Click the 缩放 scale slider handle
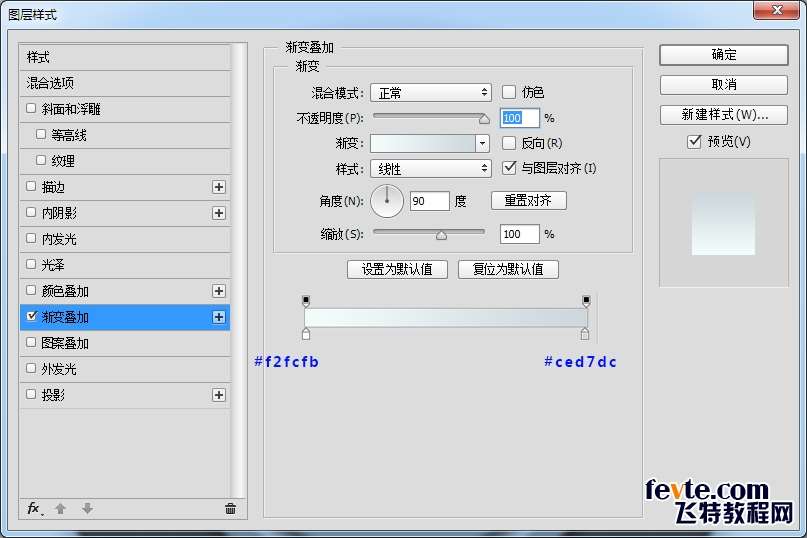 click(441, 235)
